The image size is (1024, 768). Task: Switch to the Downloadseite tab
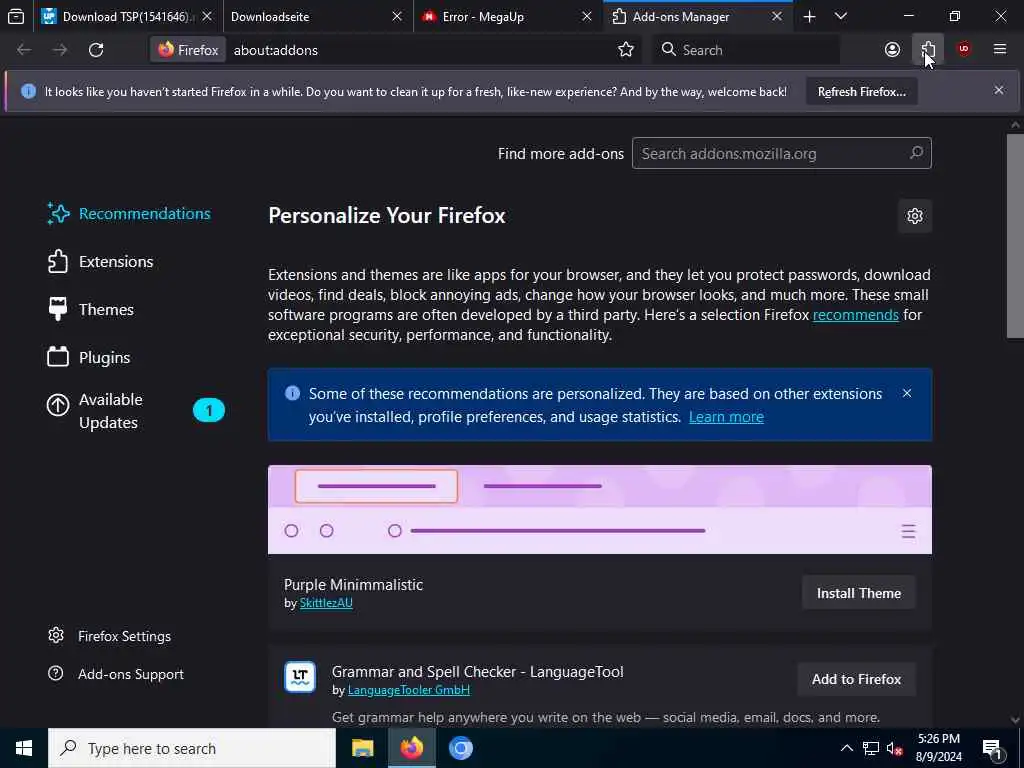(317, 17)
